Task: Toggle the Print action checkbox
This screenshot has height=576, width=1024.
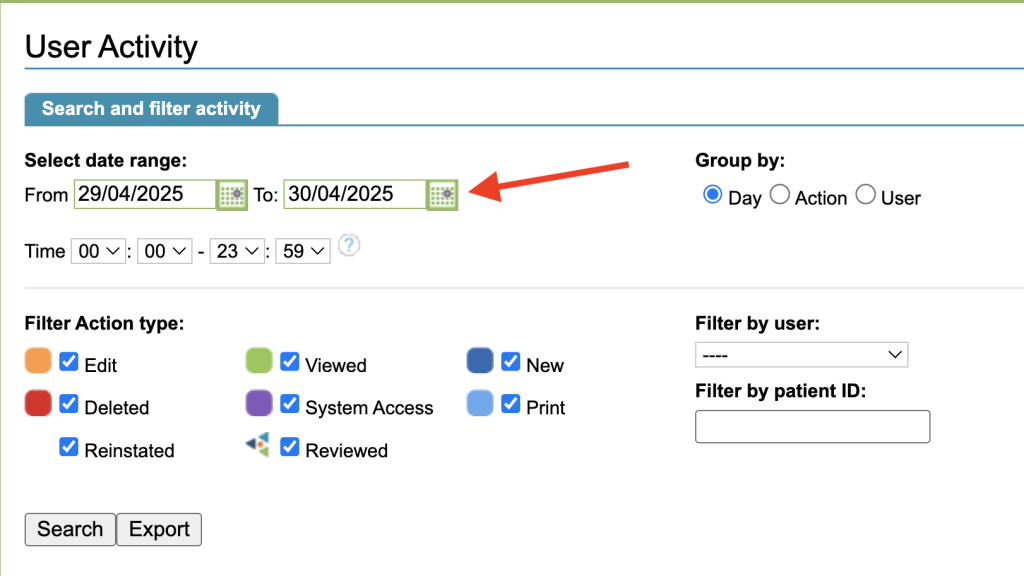Action: (510, 405)
